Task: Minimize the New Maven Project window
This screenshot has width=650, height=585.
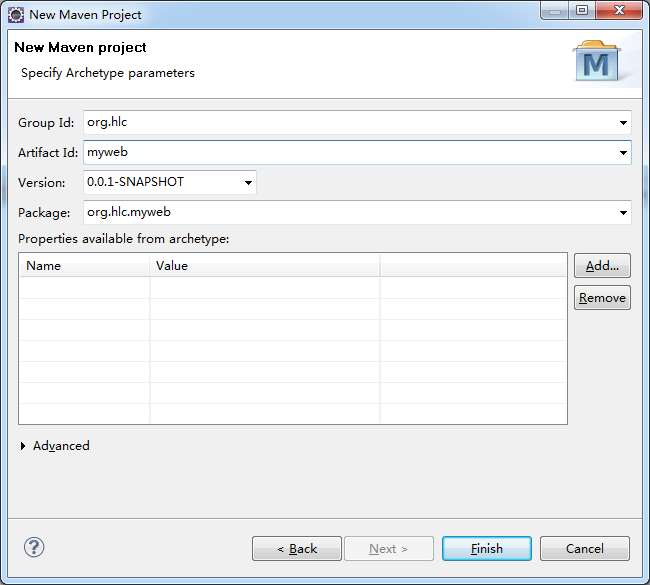Action: point(555,11)
